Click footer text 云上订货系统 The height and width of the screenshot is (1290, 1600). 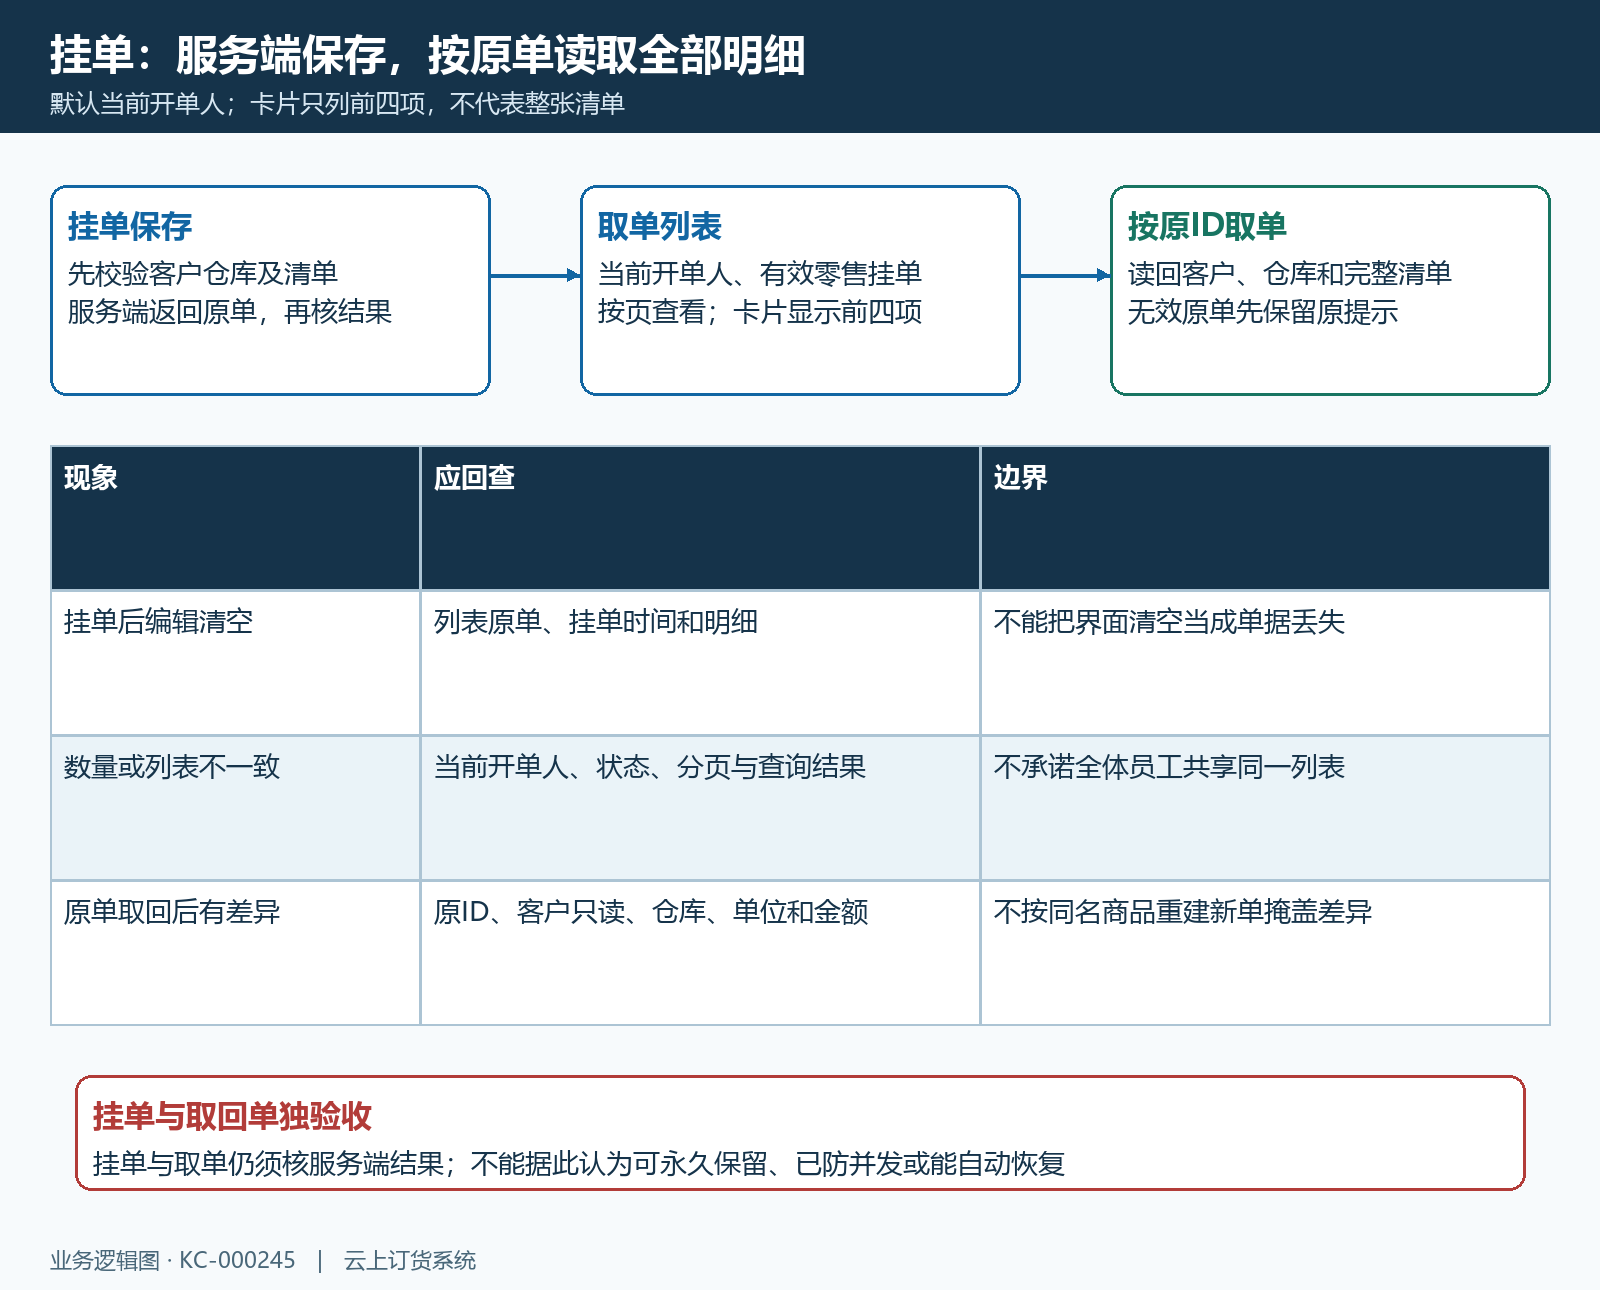[x=410, y=1260]
